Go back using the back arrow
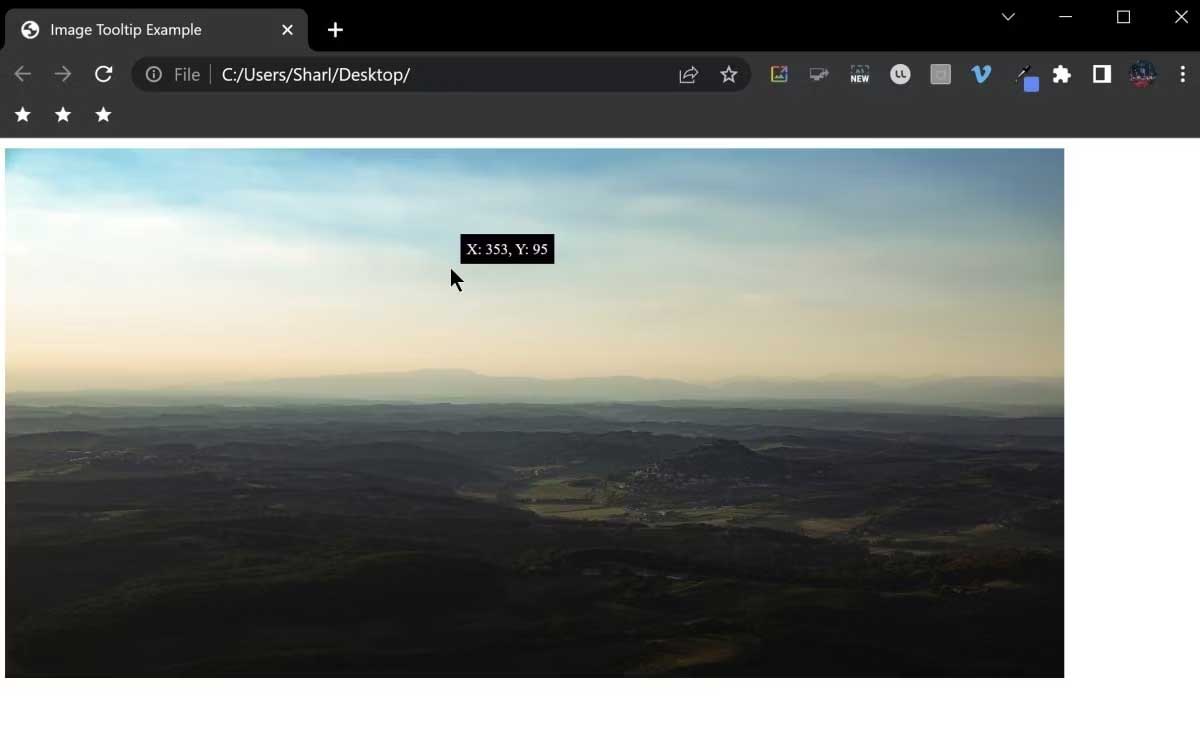 pyautogui.click(x=23, y=74)
